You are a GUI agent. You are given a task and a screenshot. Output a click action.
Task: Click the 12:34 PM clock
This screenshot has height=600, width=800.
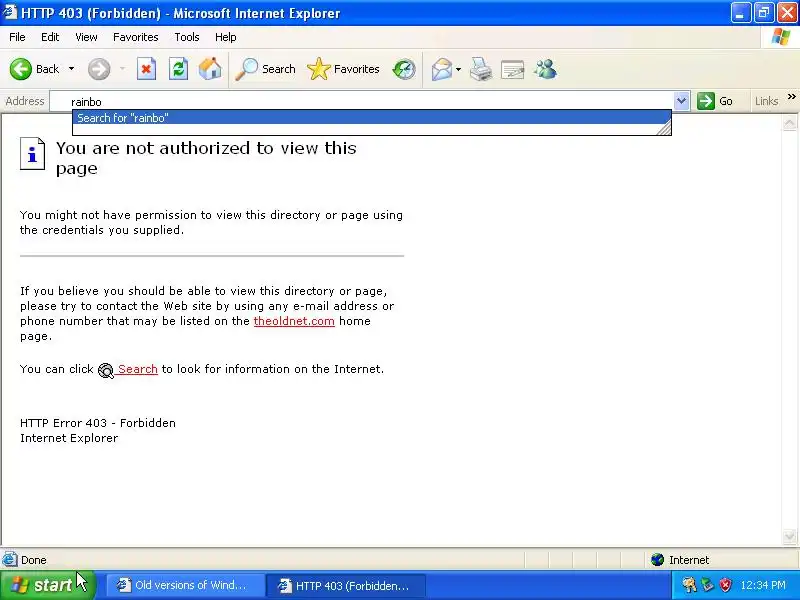(763, 585)
